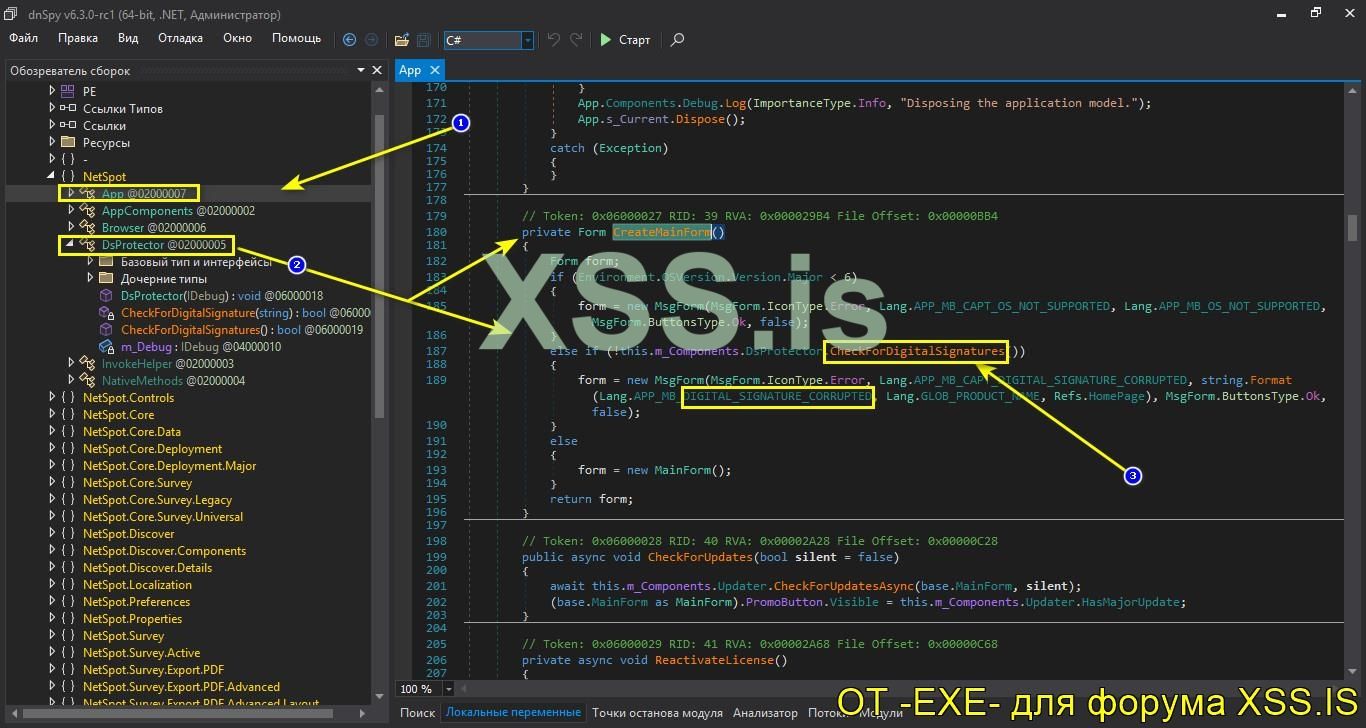Click the references icon beside Ссылки Типов
Screen dimensions: 1366x728
point(68,108)
